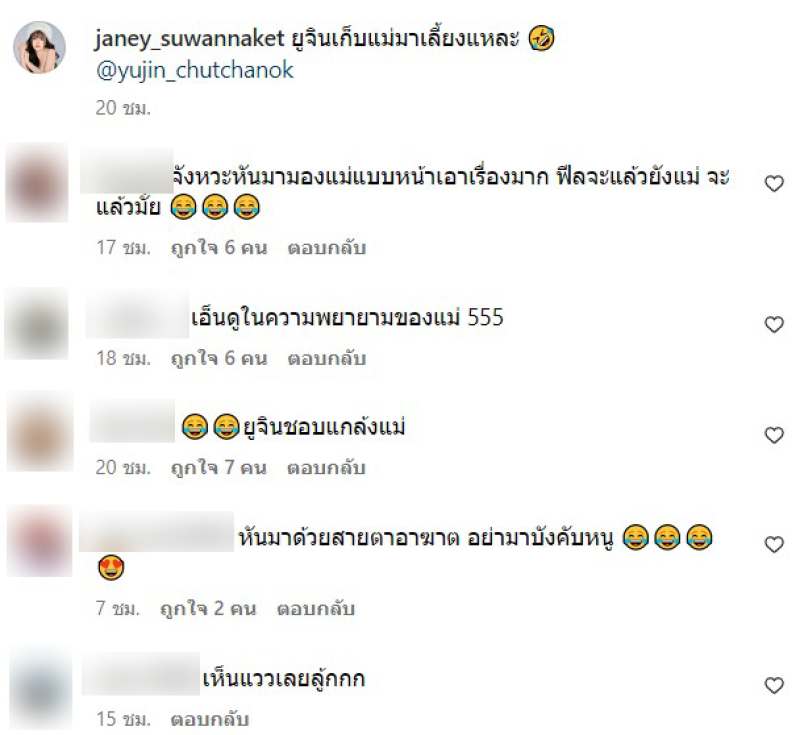Heart the ยูจินชอบแกล้งแม่ comment

coord(774,435)
